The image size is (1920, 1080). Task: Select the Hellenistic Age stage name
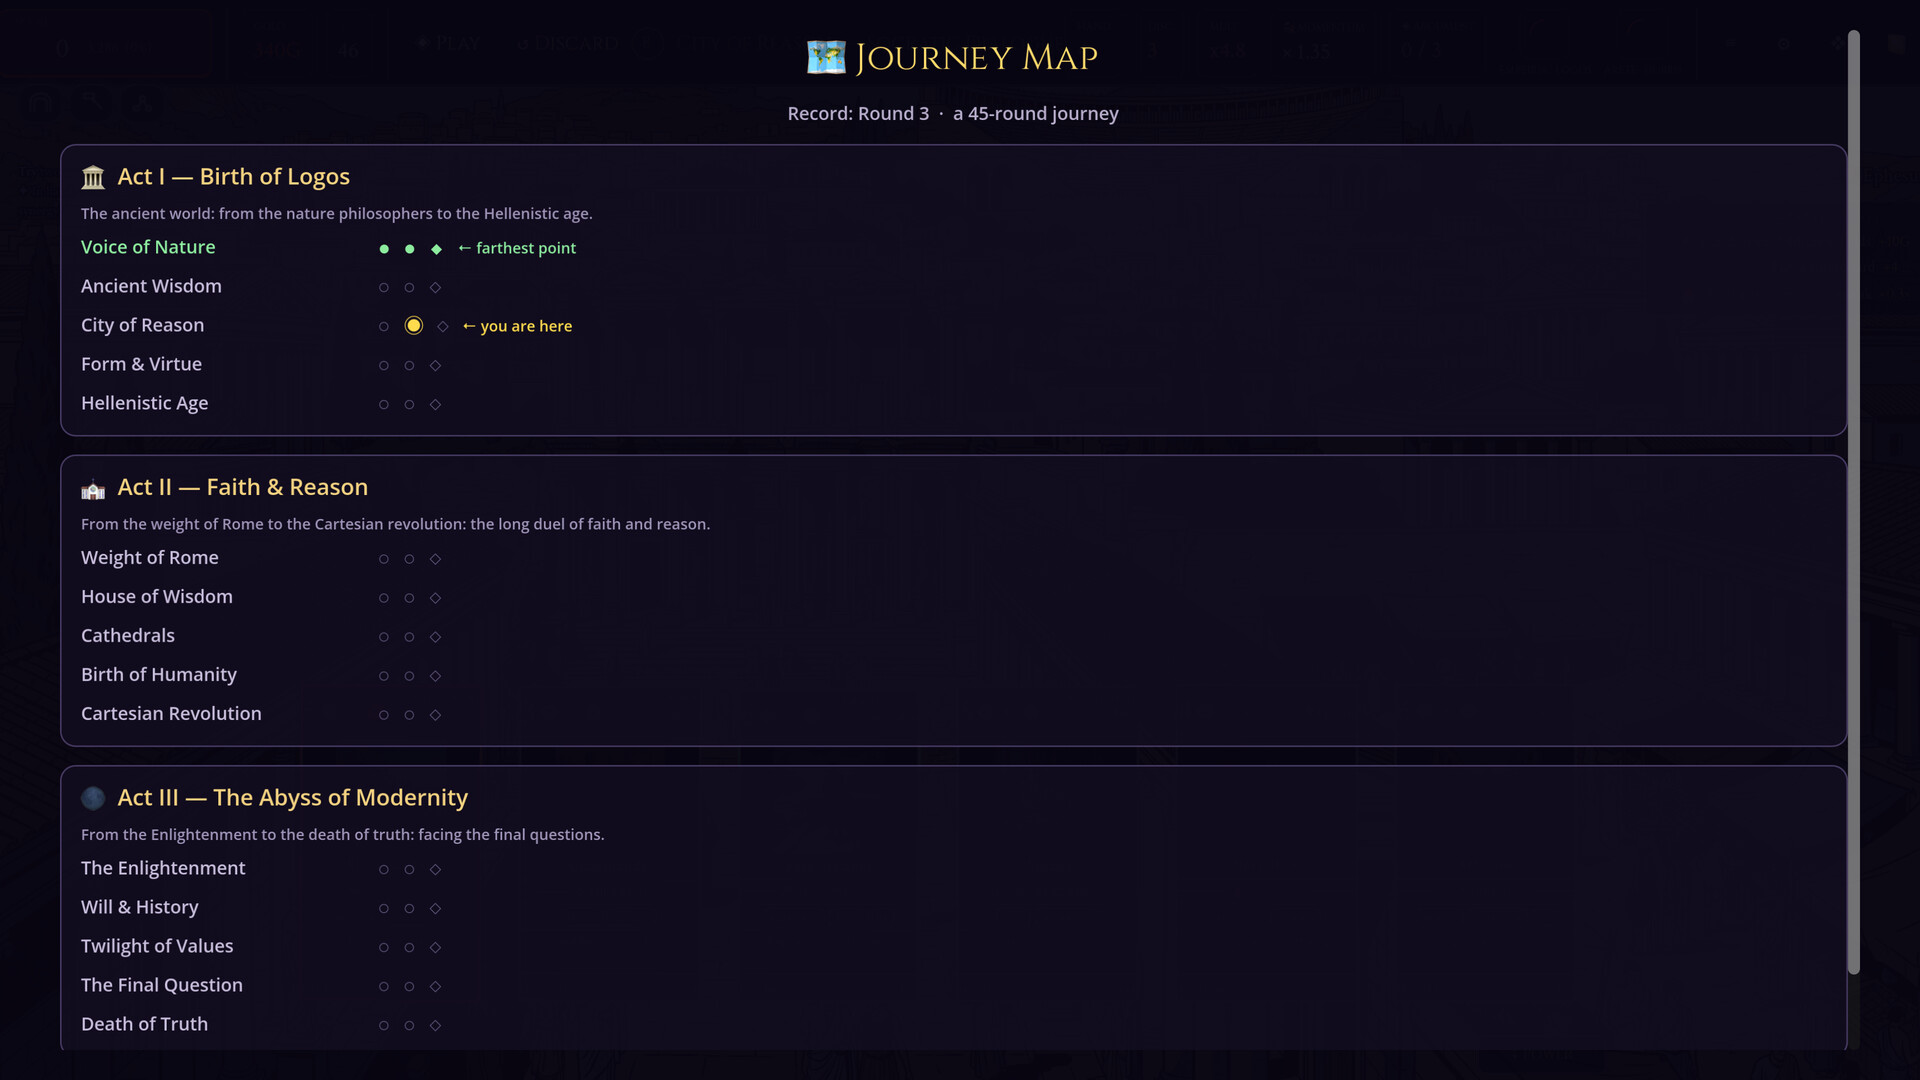tap(144, 403)
